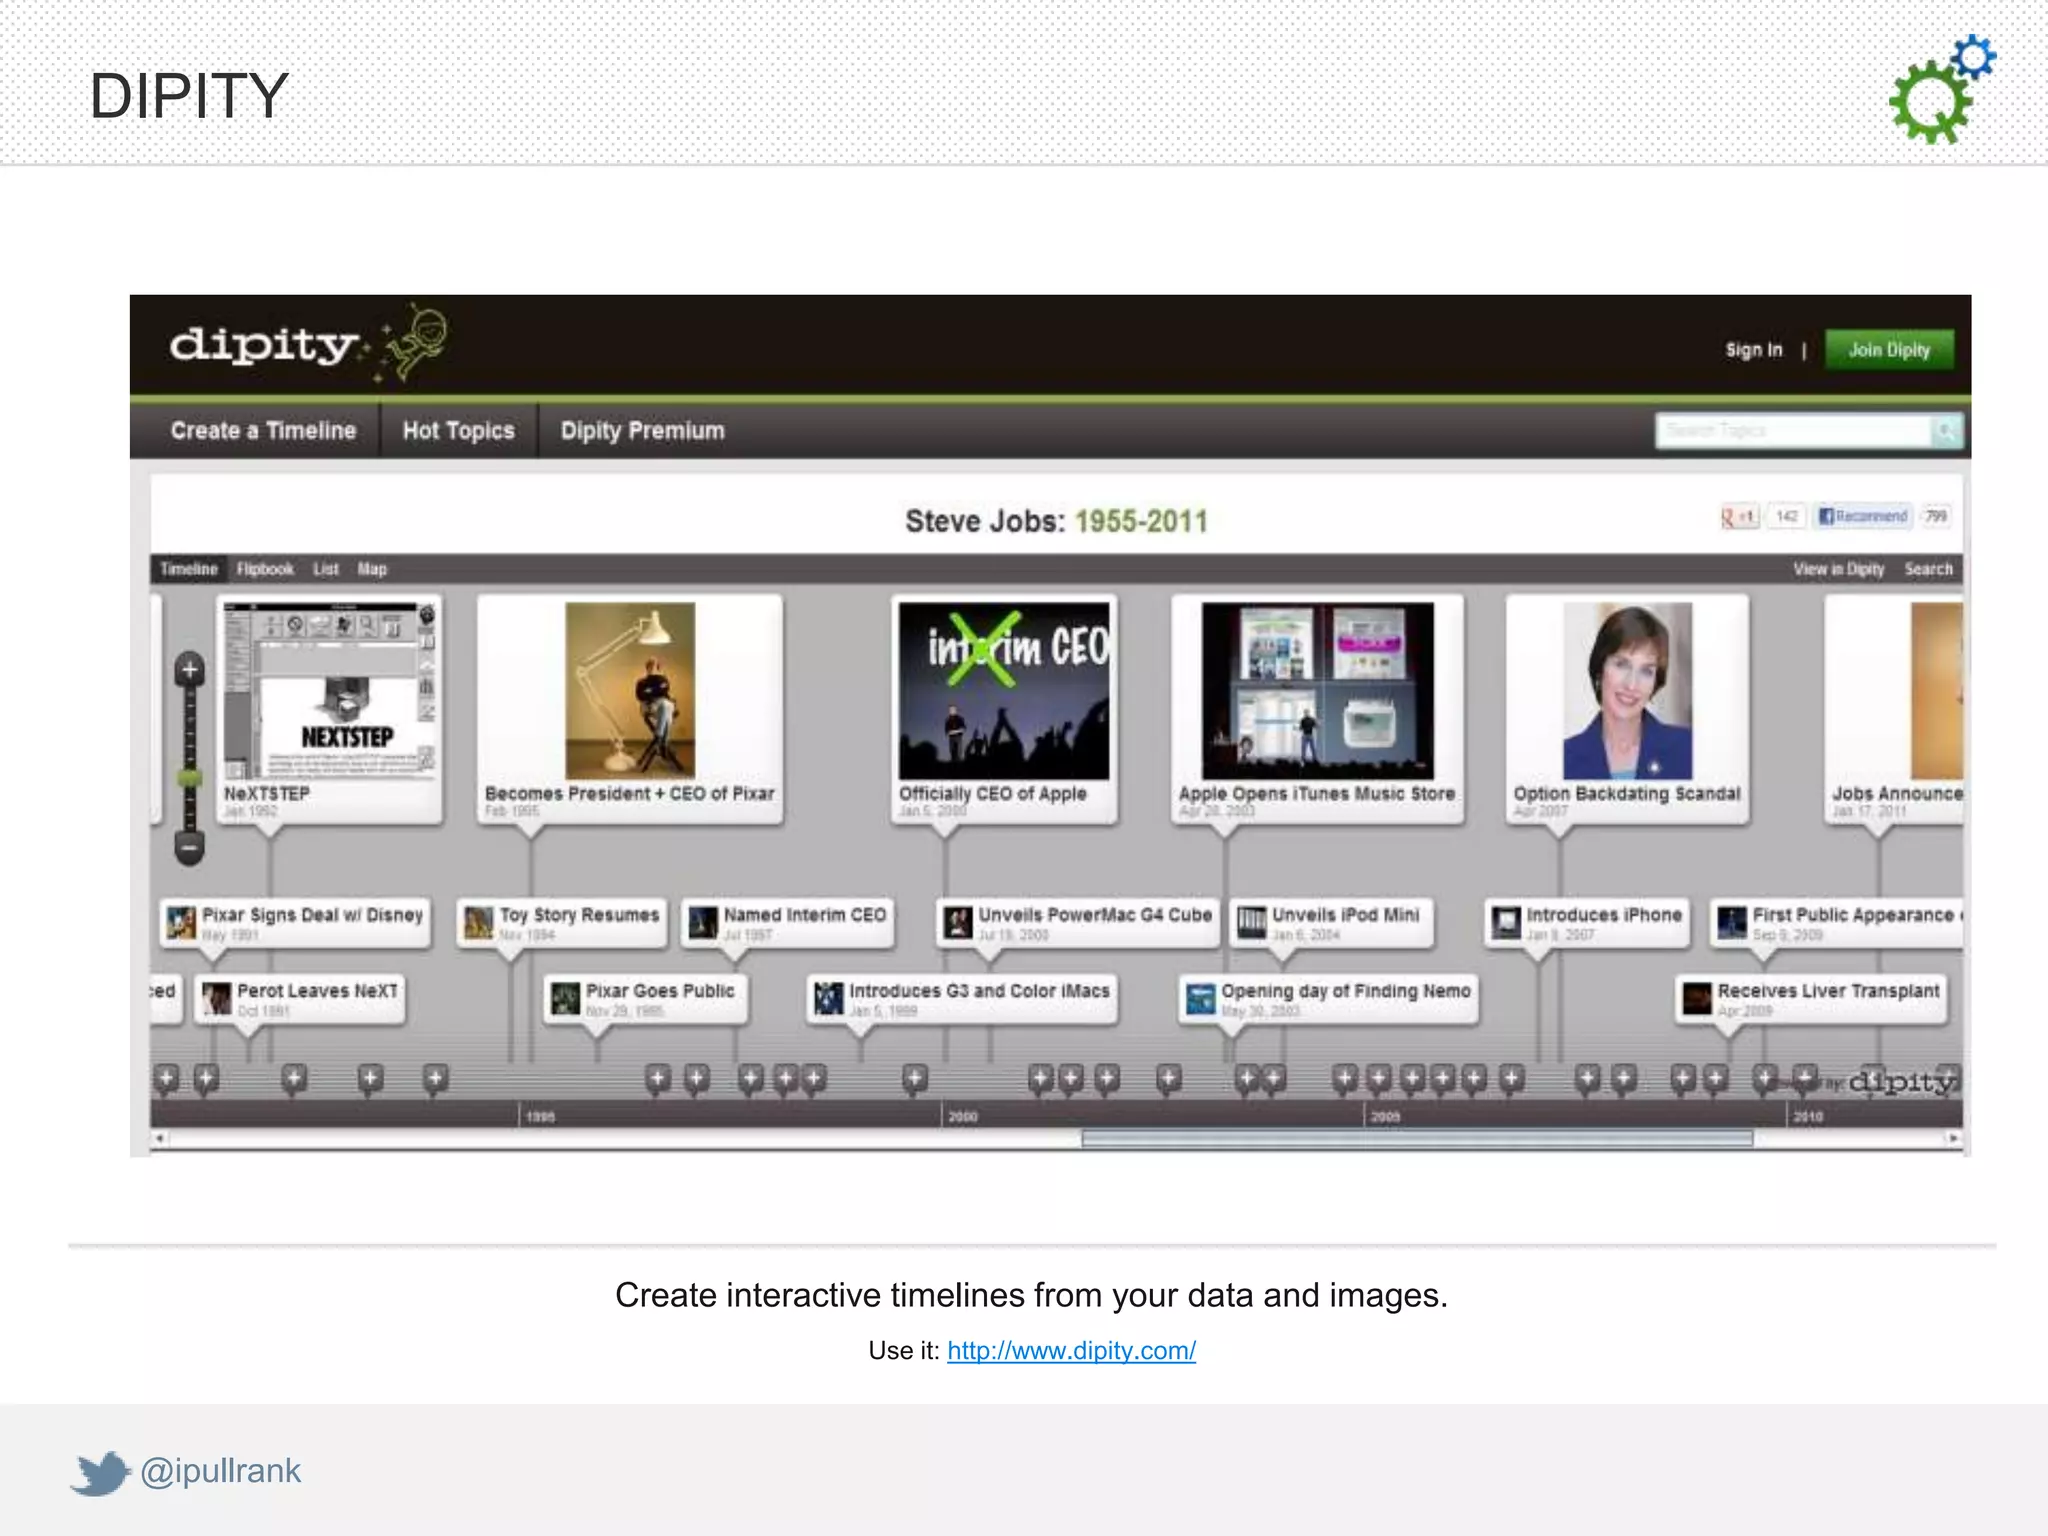Viewport: 2048px width, 1536px height.
Task: Click the 2010 timeline year marker
Action: pyautogui.click(x=1808, y=1116)
